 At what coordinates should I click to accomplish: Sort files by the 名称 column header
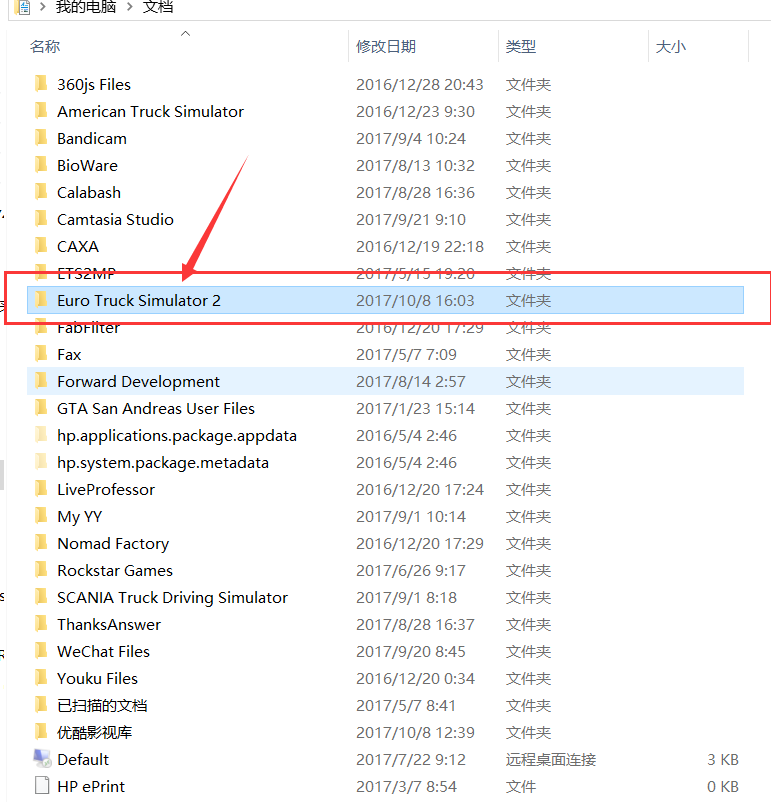click(x=45, y=47)
